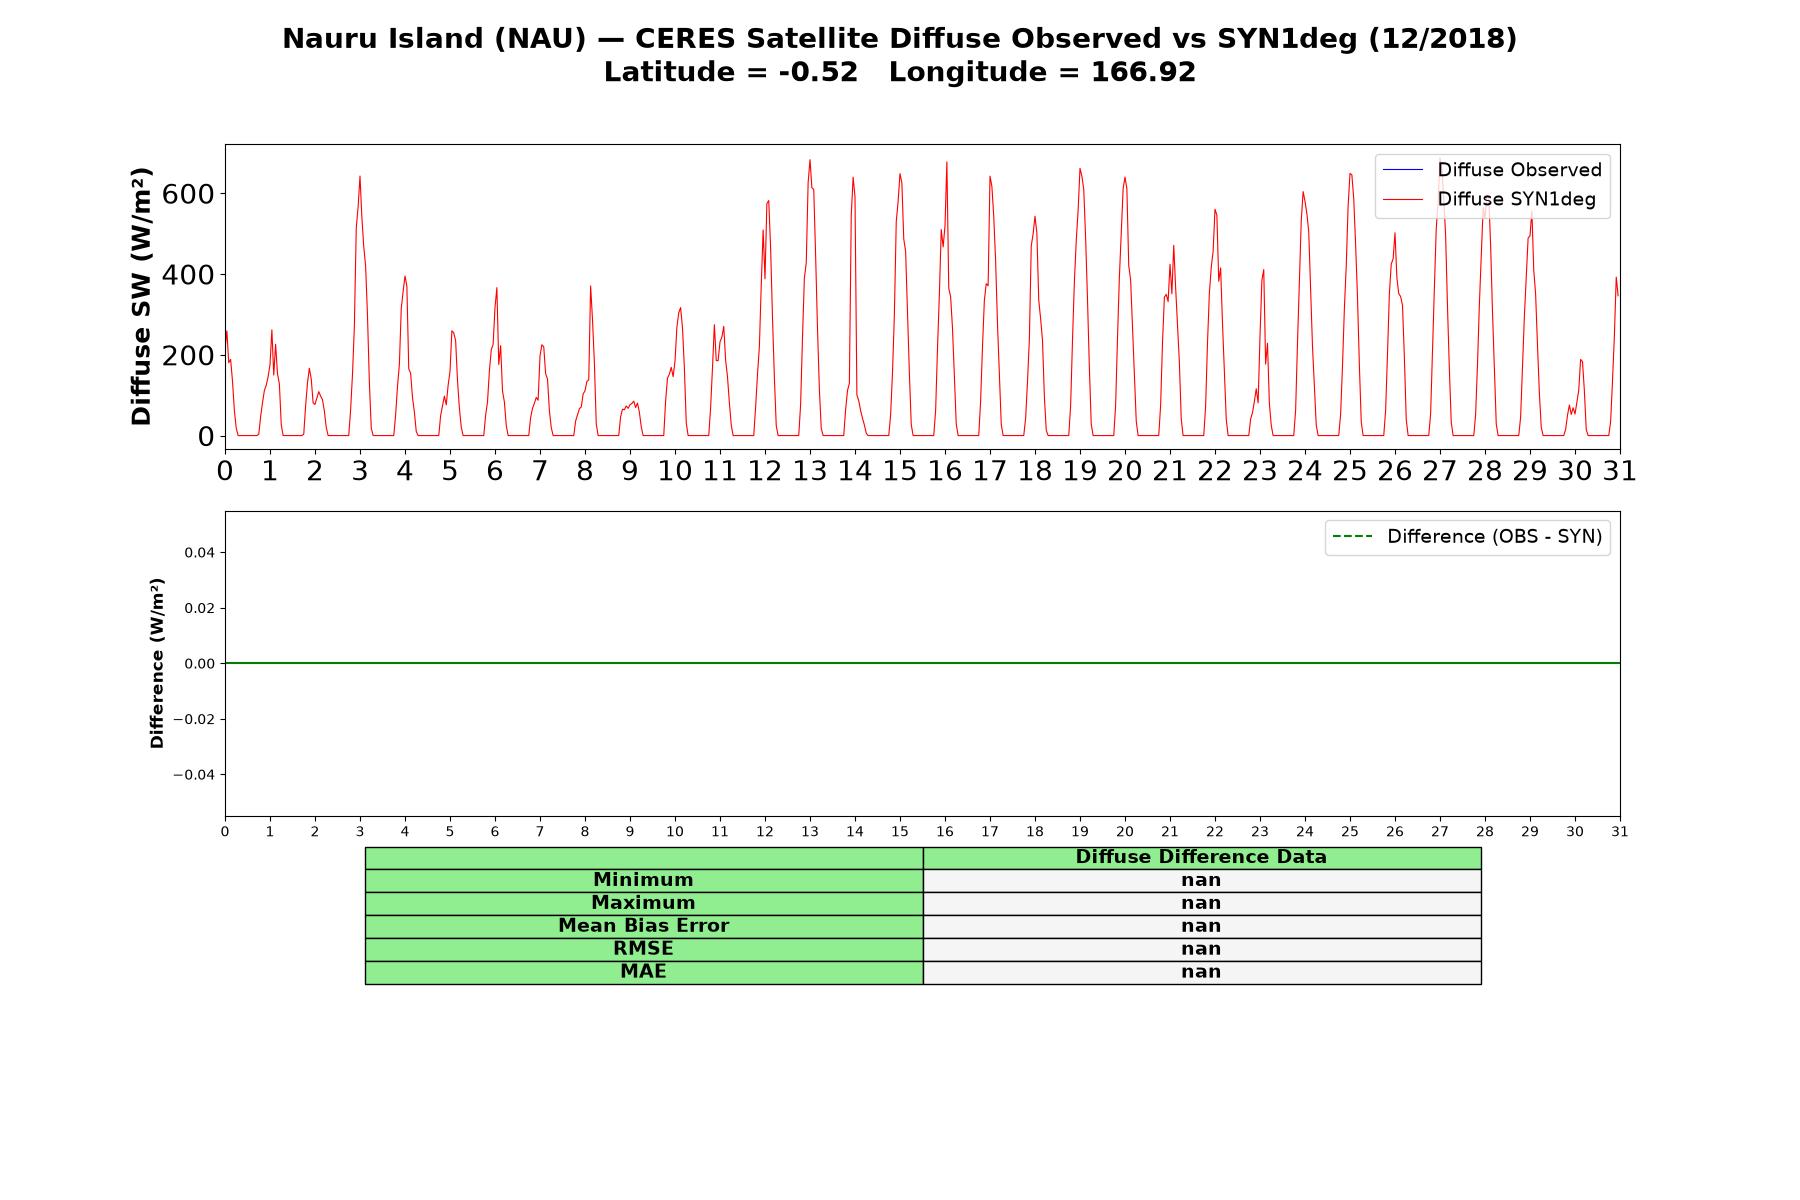The height and width of the screenshot is (1200, 1800).
Task: Click day 13 tick on upper chart
Action: click(810, 471)
